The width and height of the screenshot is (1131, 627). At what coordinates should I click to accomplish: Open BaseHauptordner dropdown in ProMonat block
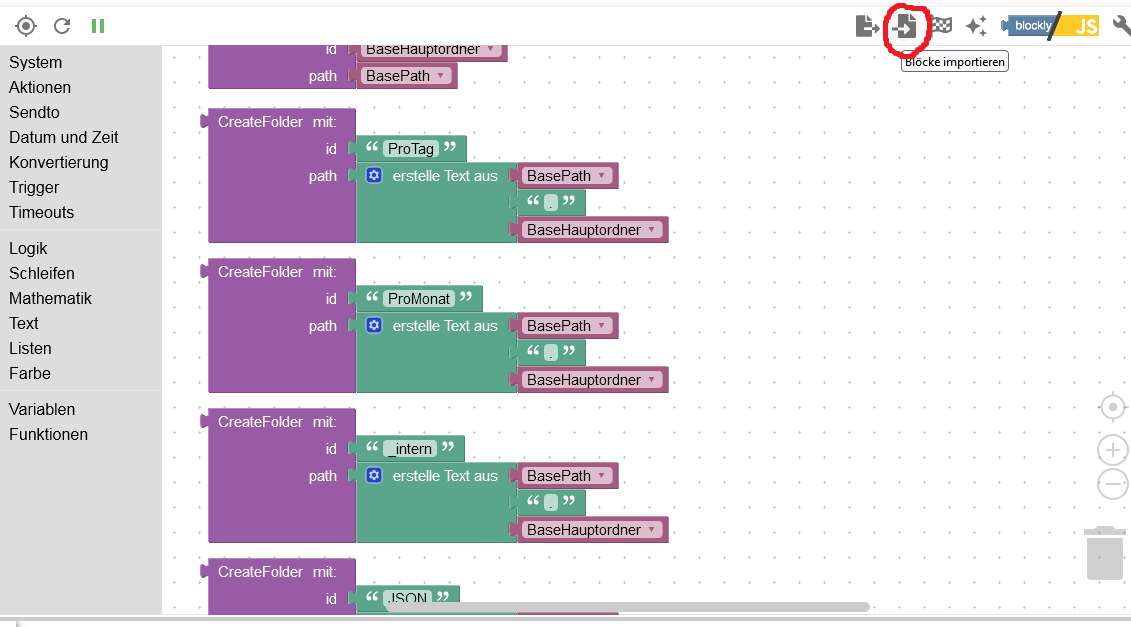click(x=652, y=380)
